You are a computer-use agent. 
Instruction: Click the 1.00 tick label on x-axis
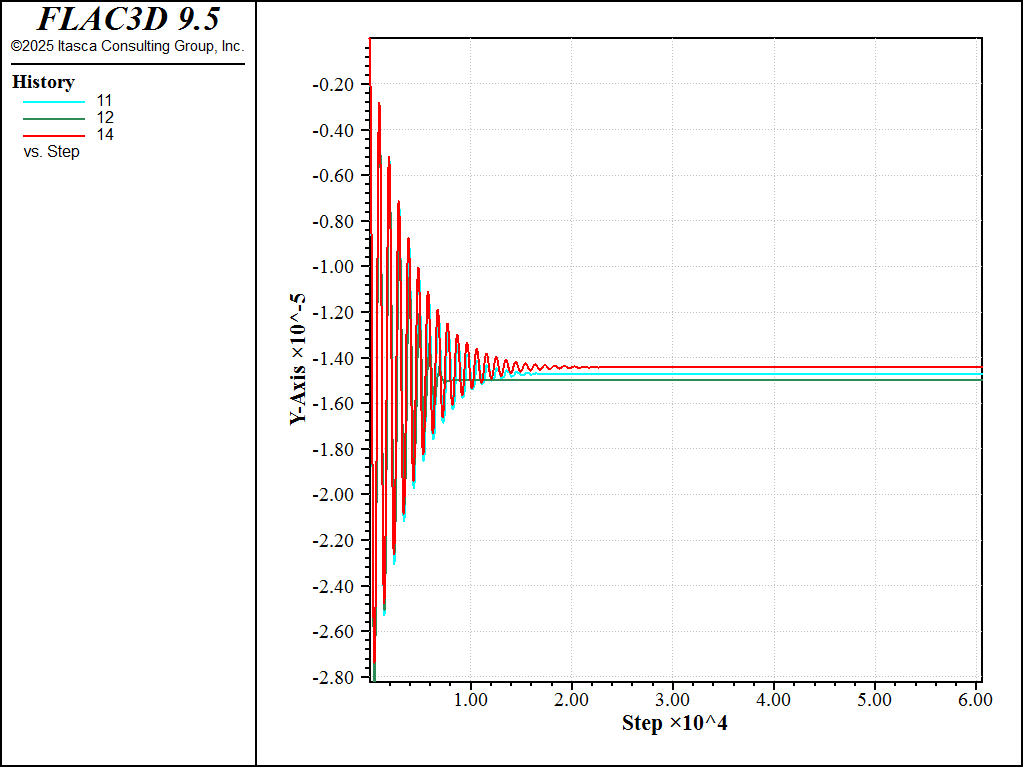coord(471,700)
